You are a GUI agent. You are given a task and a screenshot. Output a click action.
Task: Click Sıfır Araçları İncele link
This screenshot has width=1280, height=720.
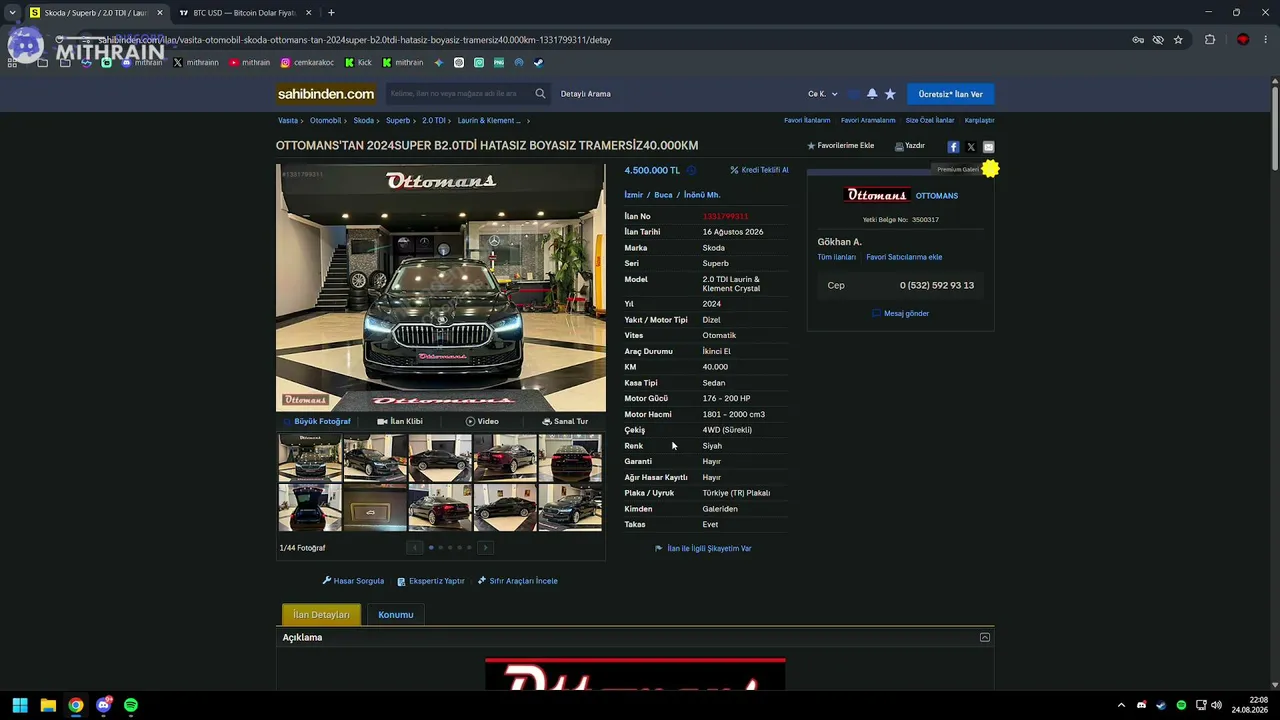click(x=518, y=581)
